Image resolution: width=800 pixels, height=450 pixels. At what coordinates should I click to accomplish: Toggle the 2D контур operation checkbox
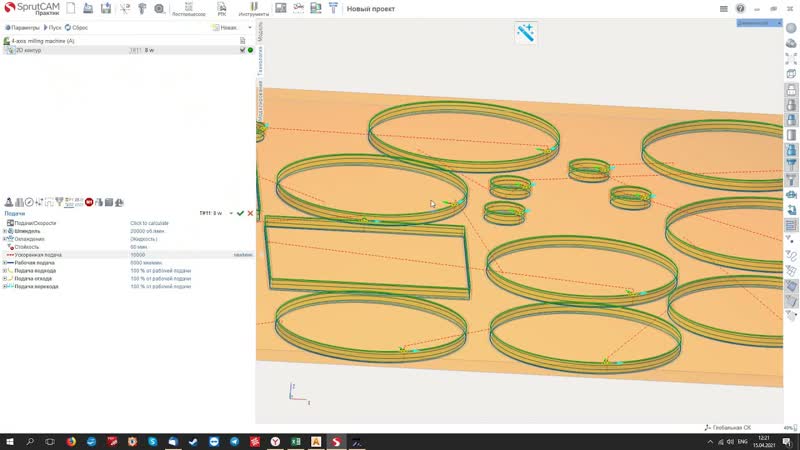click(242, 50)
